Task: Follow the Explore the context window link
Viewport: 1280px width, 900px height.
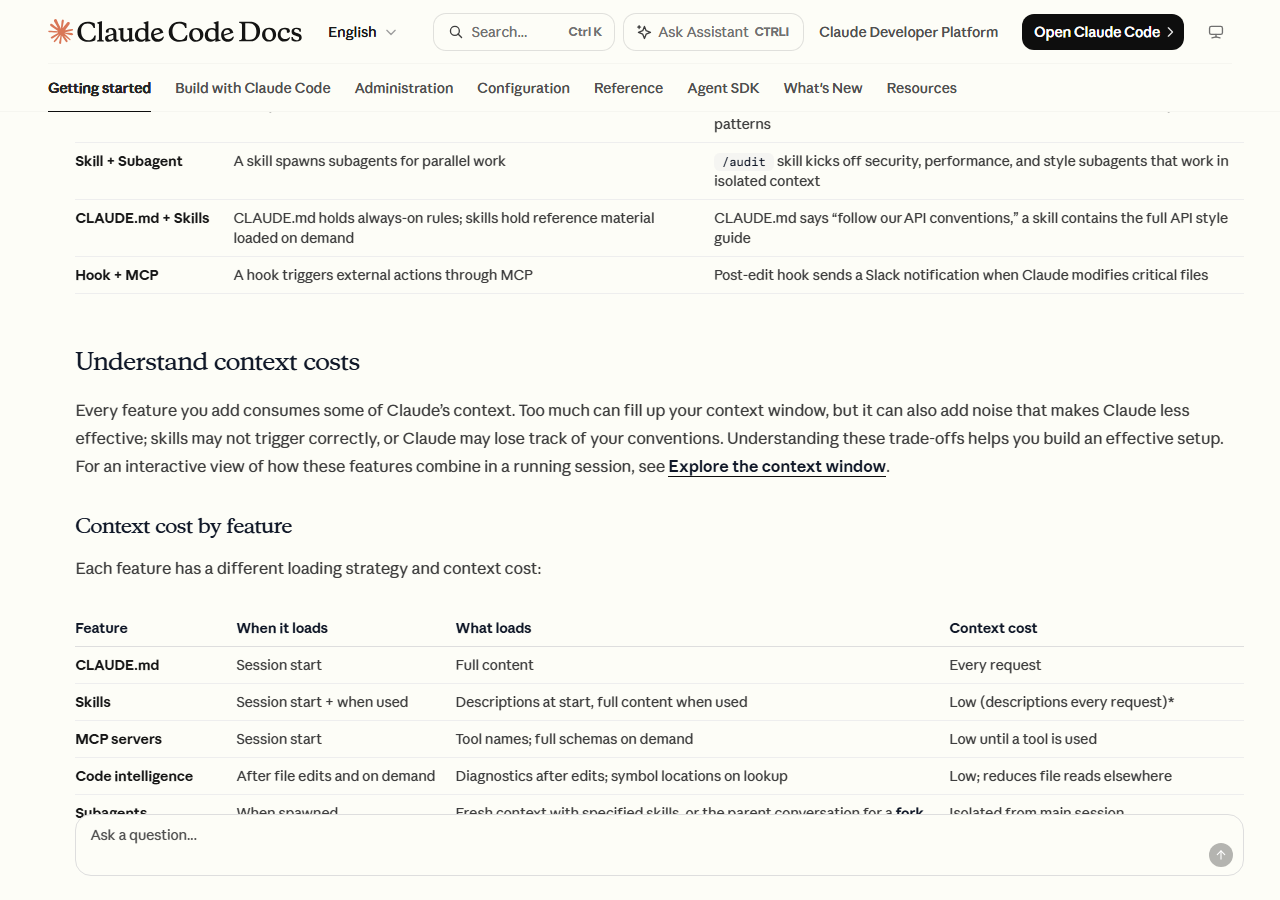Action: [x=777, y=466]
